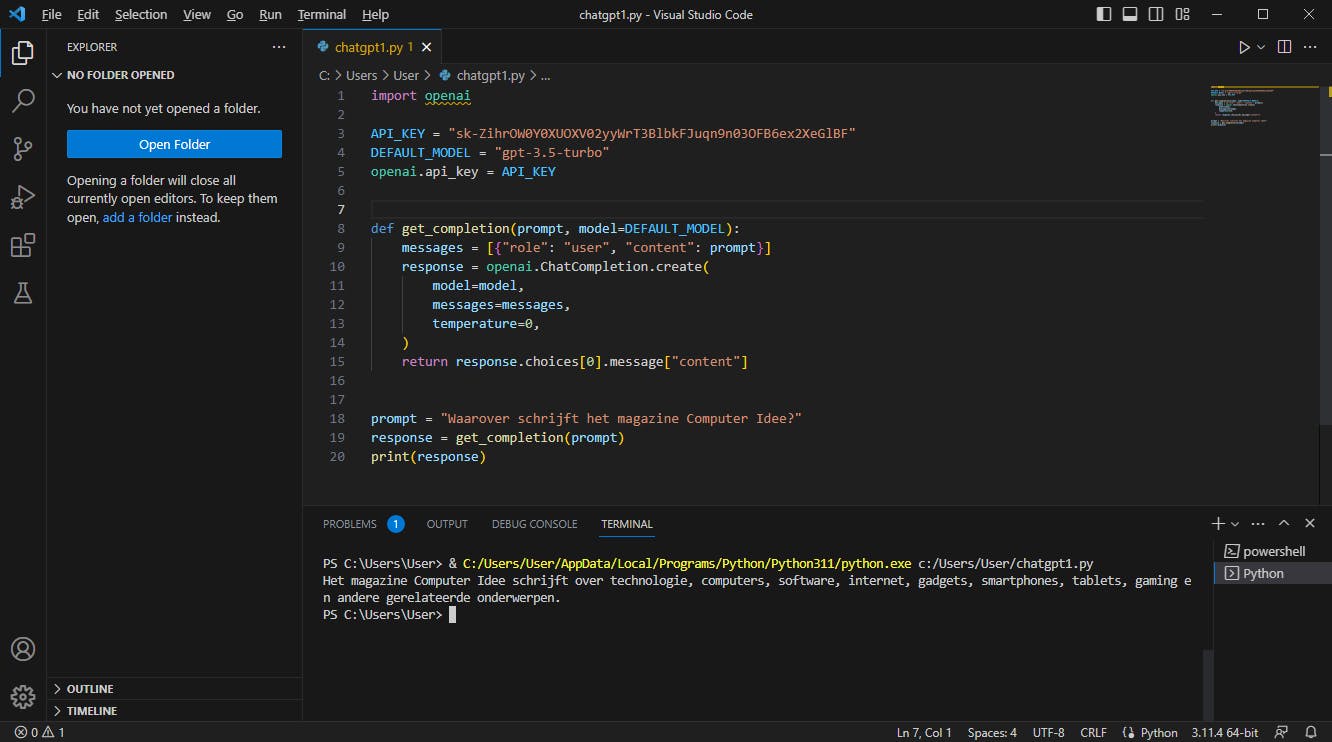The image size is (1332, 742).
Task: Open the Source Control view
Action: (22, 149)
